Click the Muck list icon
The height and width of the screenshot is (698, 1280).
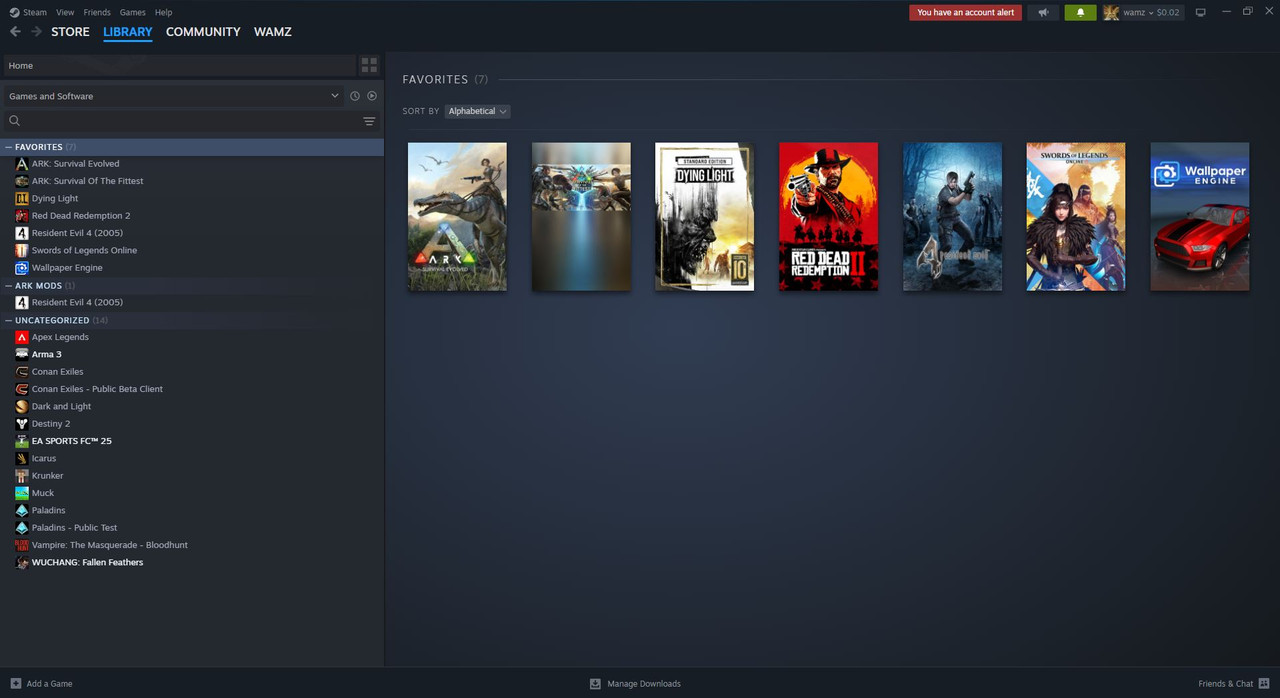click(x=22, y=493)
